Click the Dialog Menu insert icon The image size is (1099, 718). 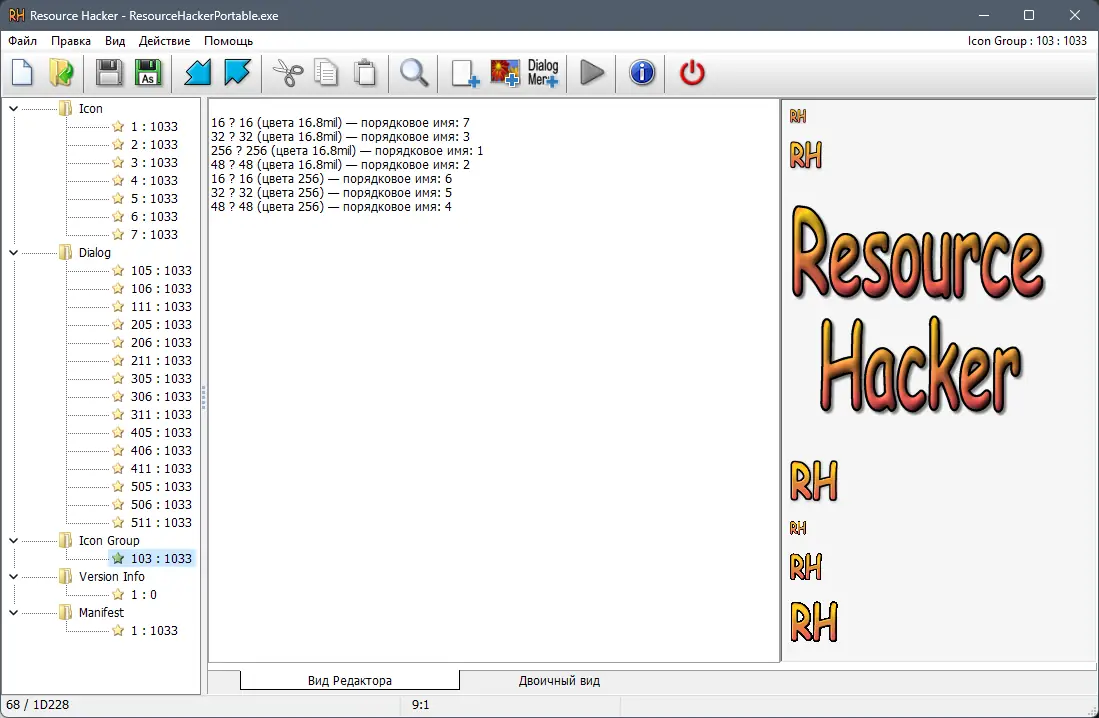[543, 73]
